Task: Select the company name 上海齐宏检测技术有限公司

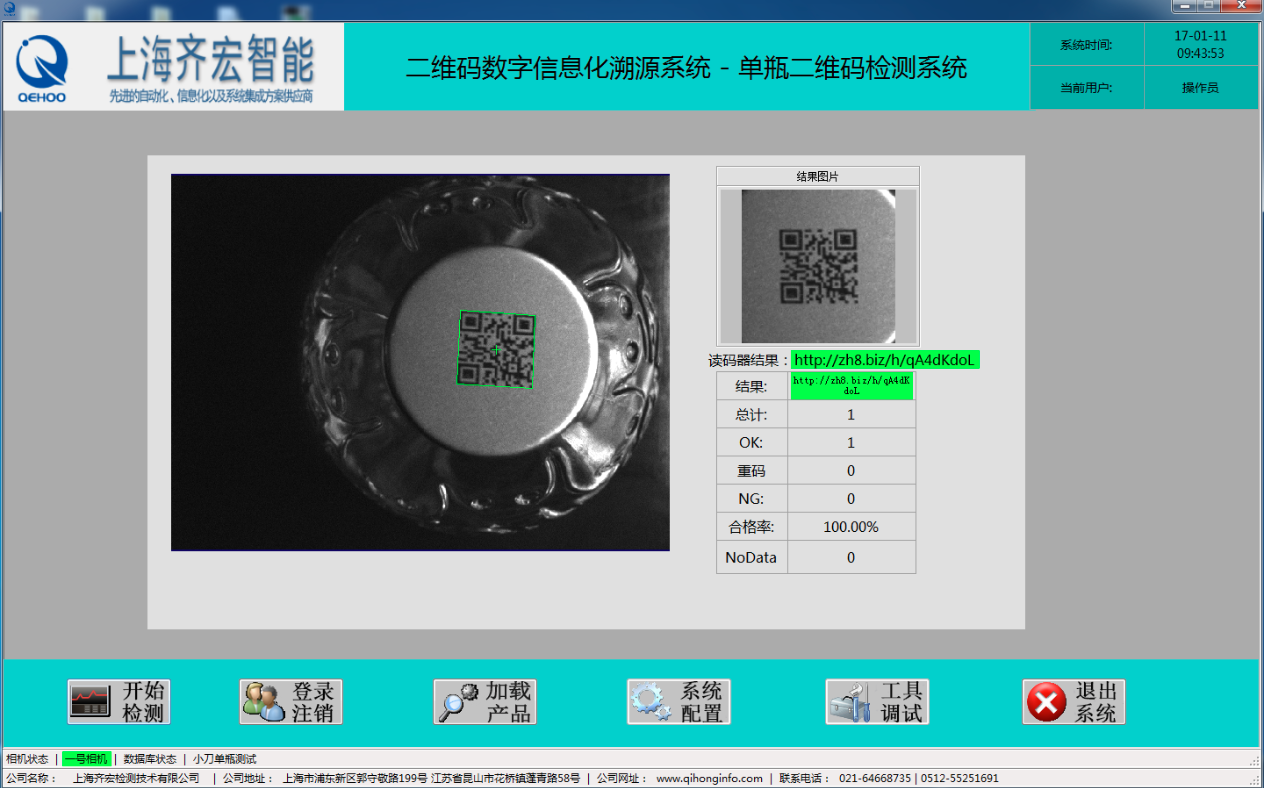Action: (x=136, y=778)
